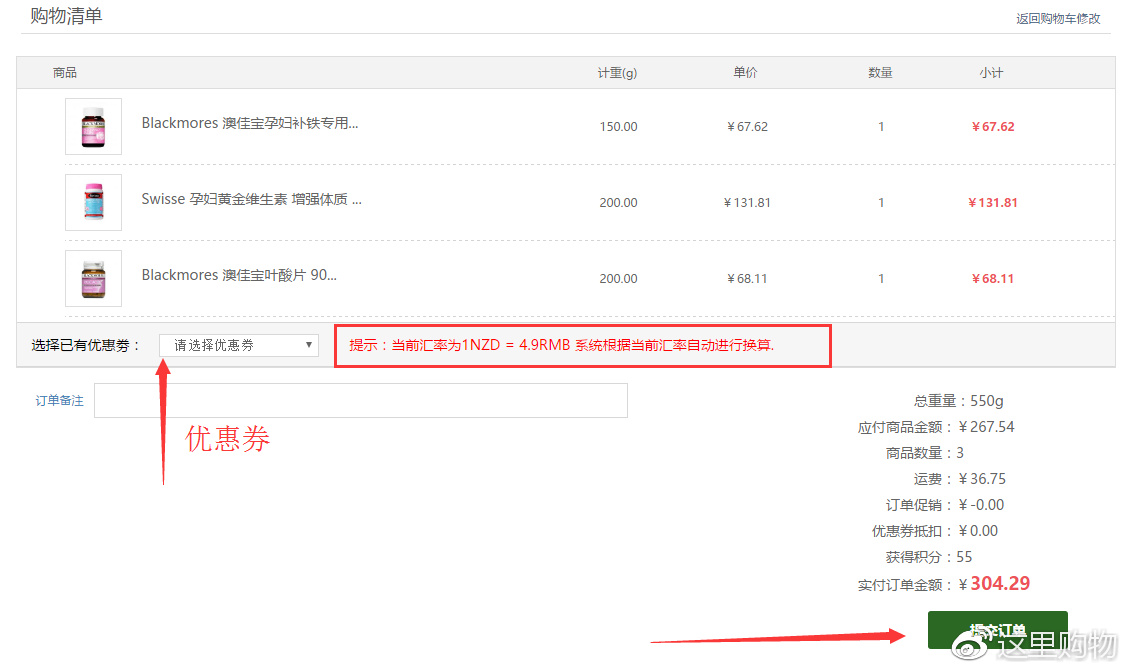The width and height of the screenshot is (1128, 672).
Task: Click the red exchange rate notice text
Action: [x=562, y=346]
